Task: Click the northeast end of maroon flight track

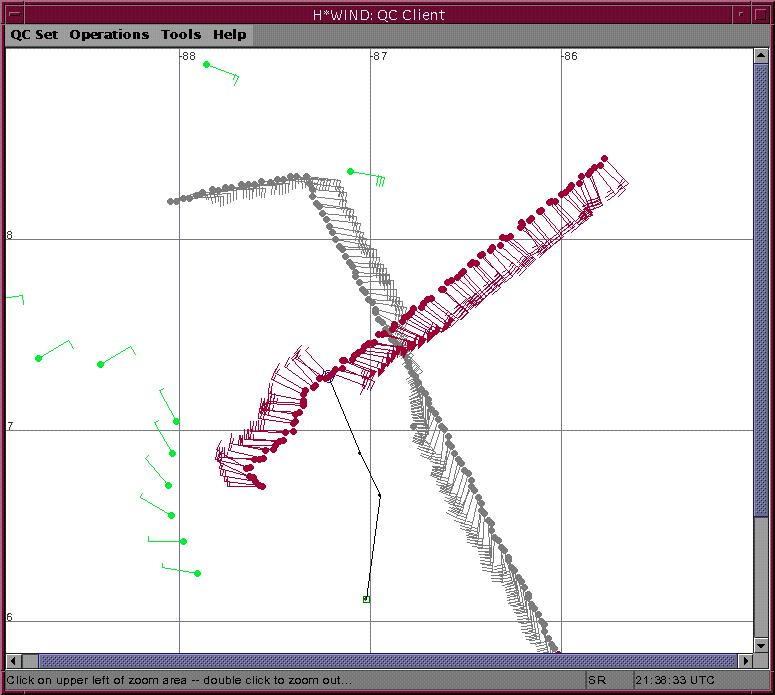Action: 604,158
